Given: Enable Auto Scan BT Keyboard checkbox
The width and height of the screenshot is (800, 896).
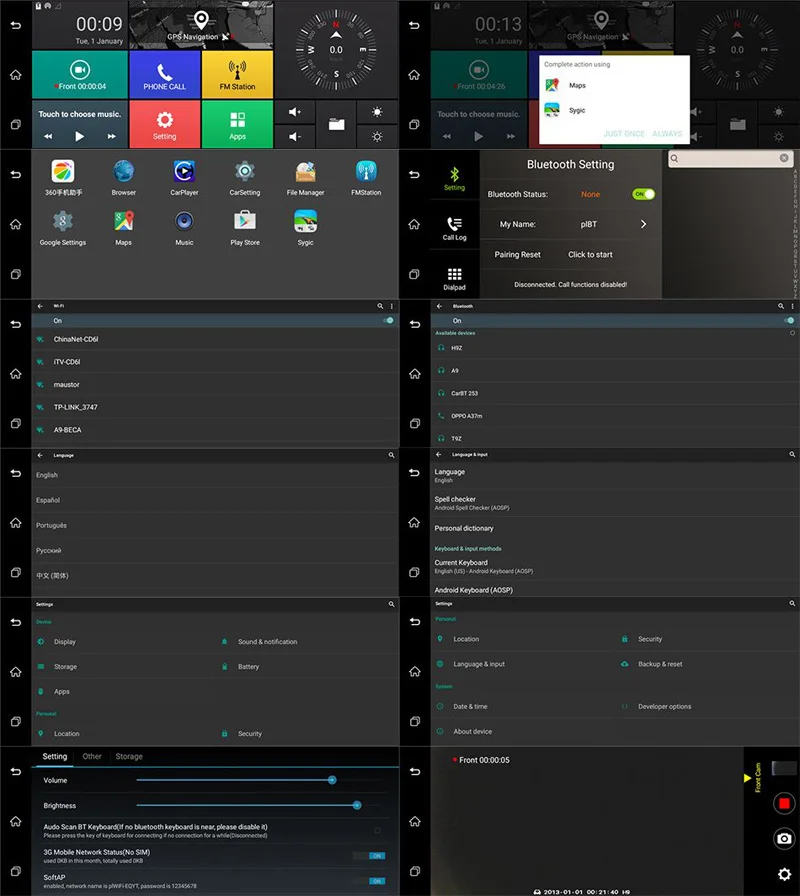Looking at the screenshot, I should pyautogui.click(x=377, y=830).
